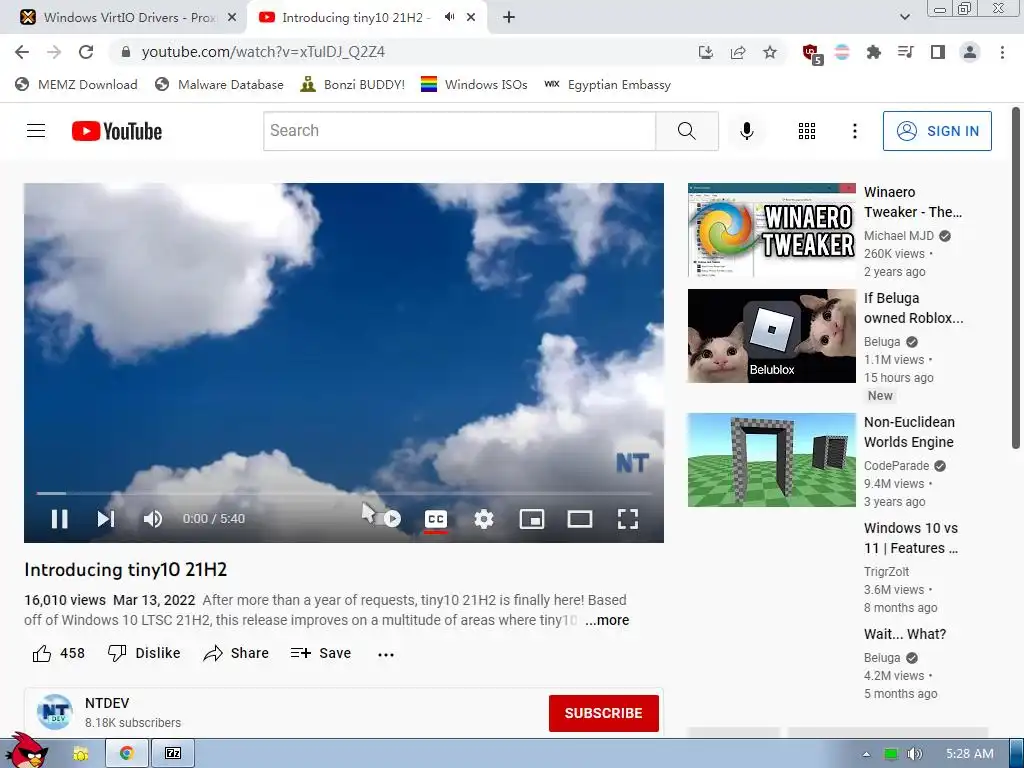Enable miniplayer mode
Viewport: 1024px width, 768px height.
click(x=532, y=519)
